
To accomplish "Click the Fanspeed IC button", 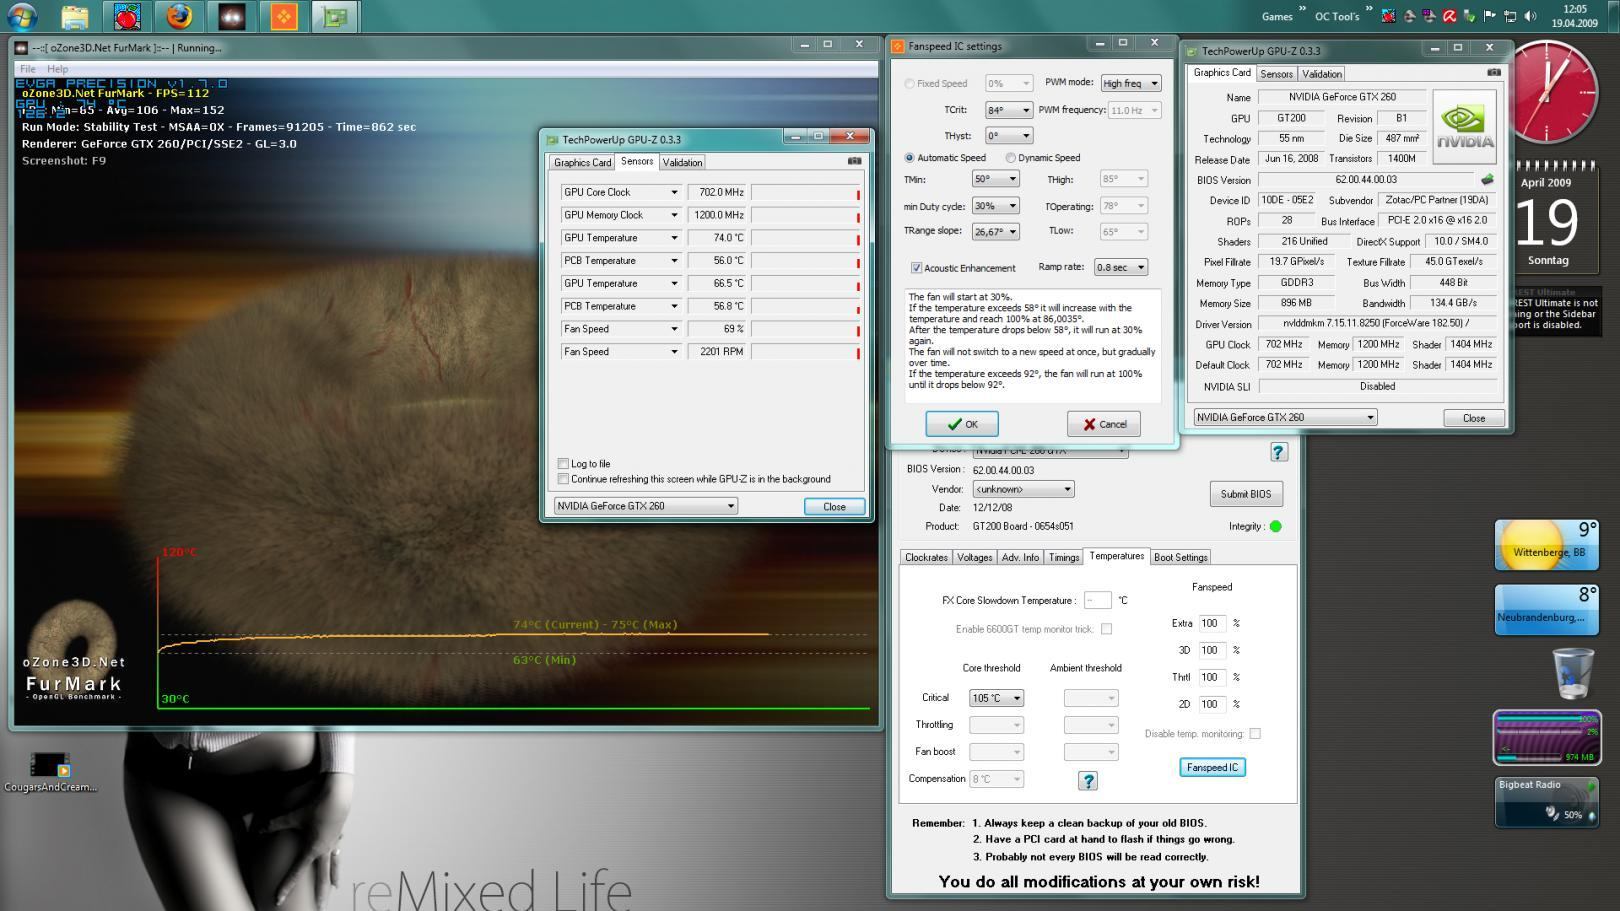I will [x=1212, y=767].
